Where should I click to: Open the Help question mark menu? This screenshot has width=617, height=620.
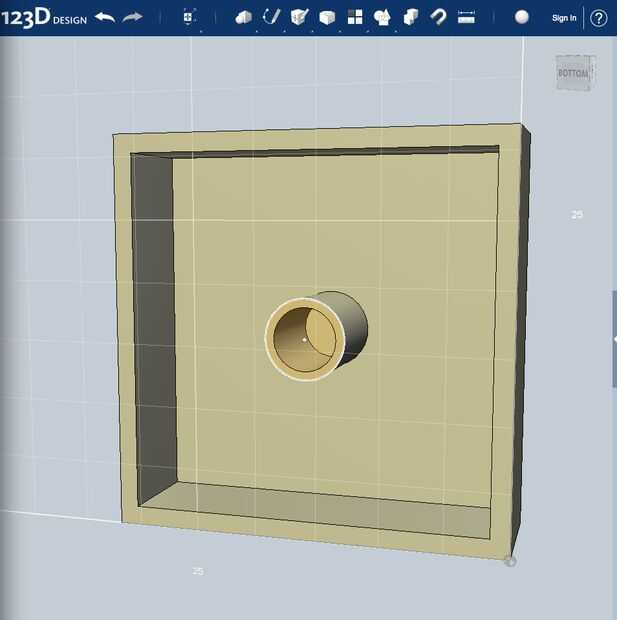[598, 18]
